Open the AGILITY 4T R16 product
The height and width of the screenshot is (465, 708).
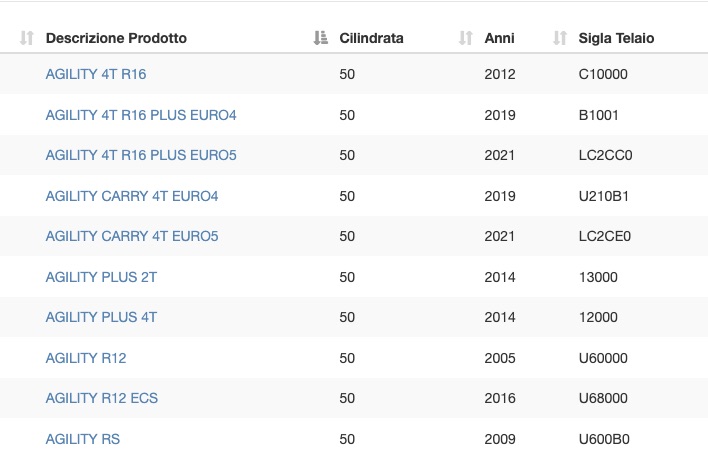pos(96,74)
